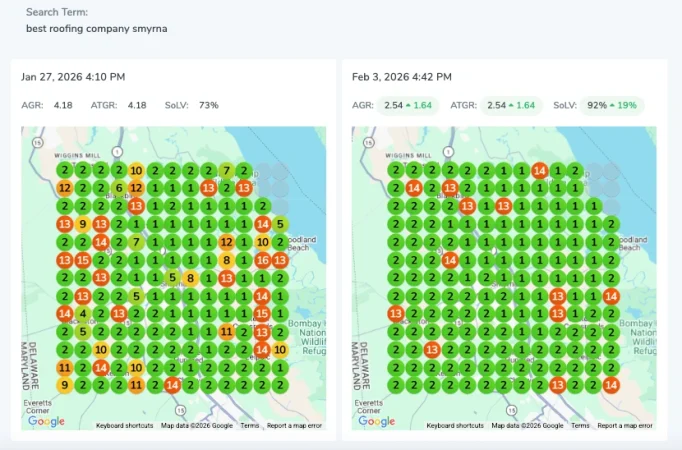
Task: Click the search term text 'best roofing company smyrna'
Action: (97, 28)
